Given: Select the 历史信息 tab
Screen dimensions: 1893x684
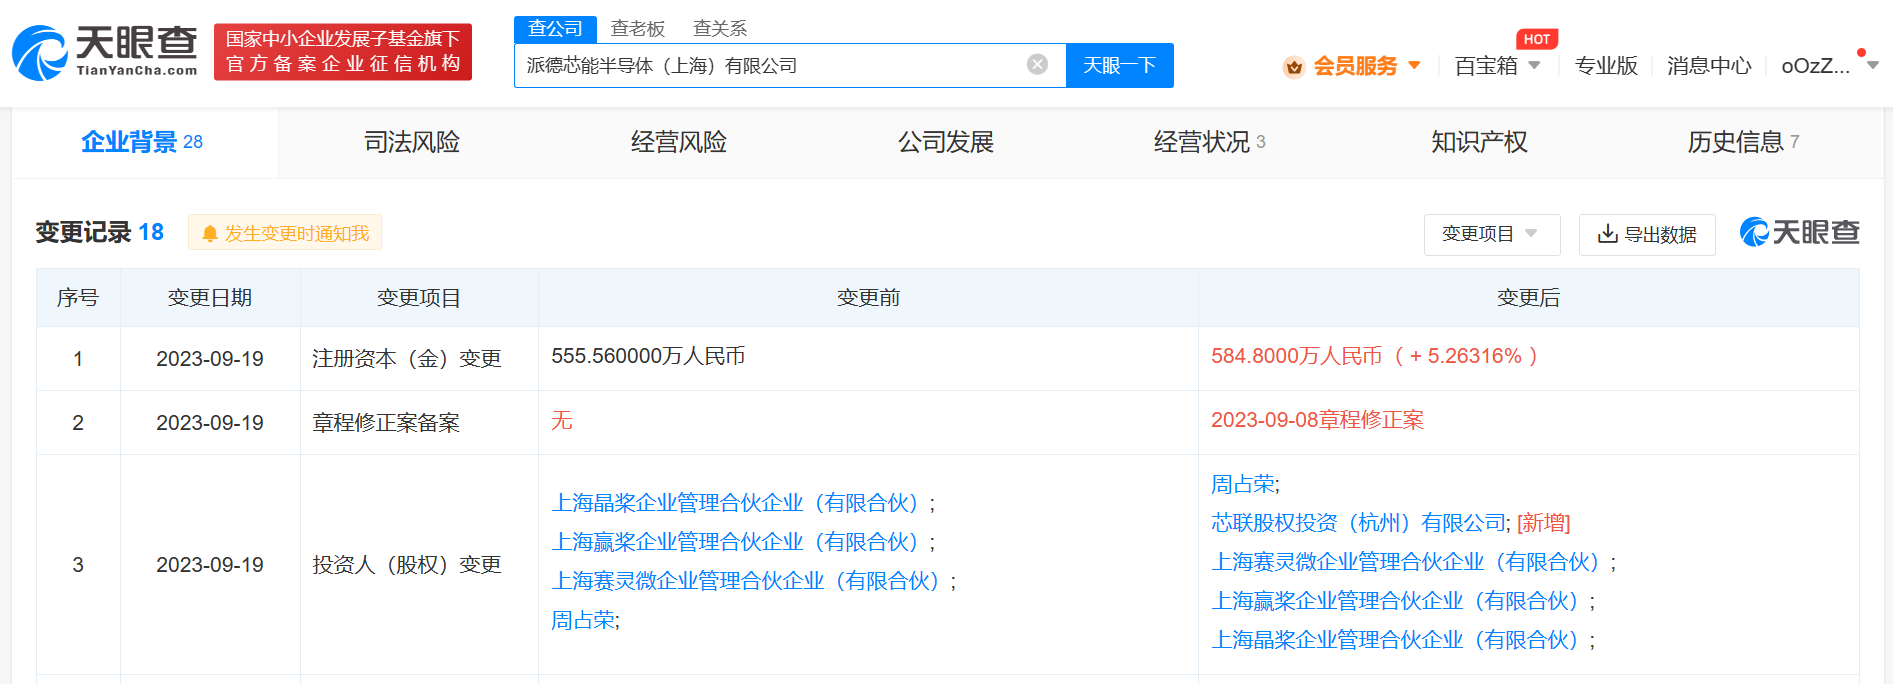Looking at the screenshot, I should point(1743,142).
